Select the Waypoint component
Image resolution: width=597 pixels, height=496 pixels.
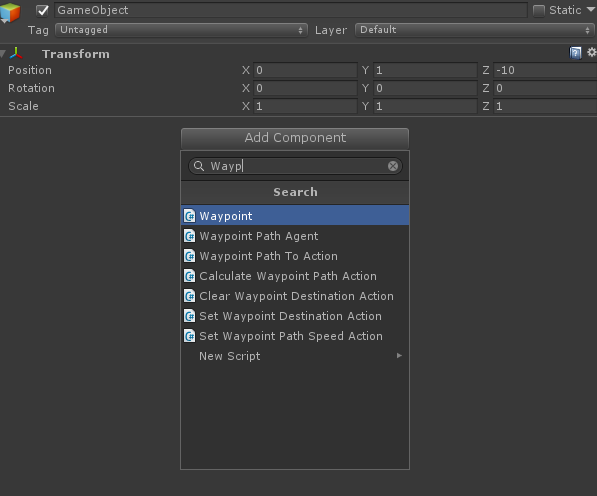(x=295, y=216)
